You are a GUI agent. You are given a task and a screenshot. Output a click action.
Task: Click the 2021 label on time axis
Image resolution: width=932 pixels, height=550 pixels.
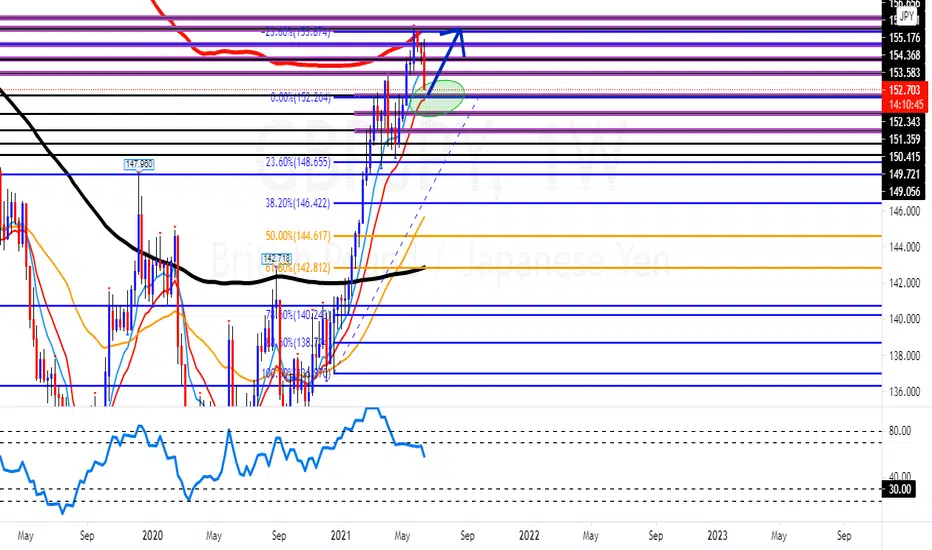pos(341,536)
